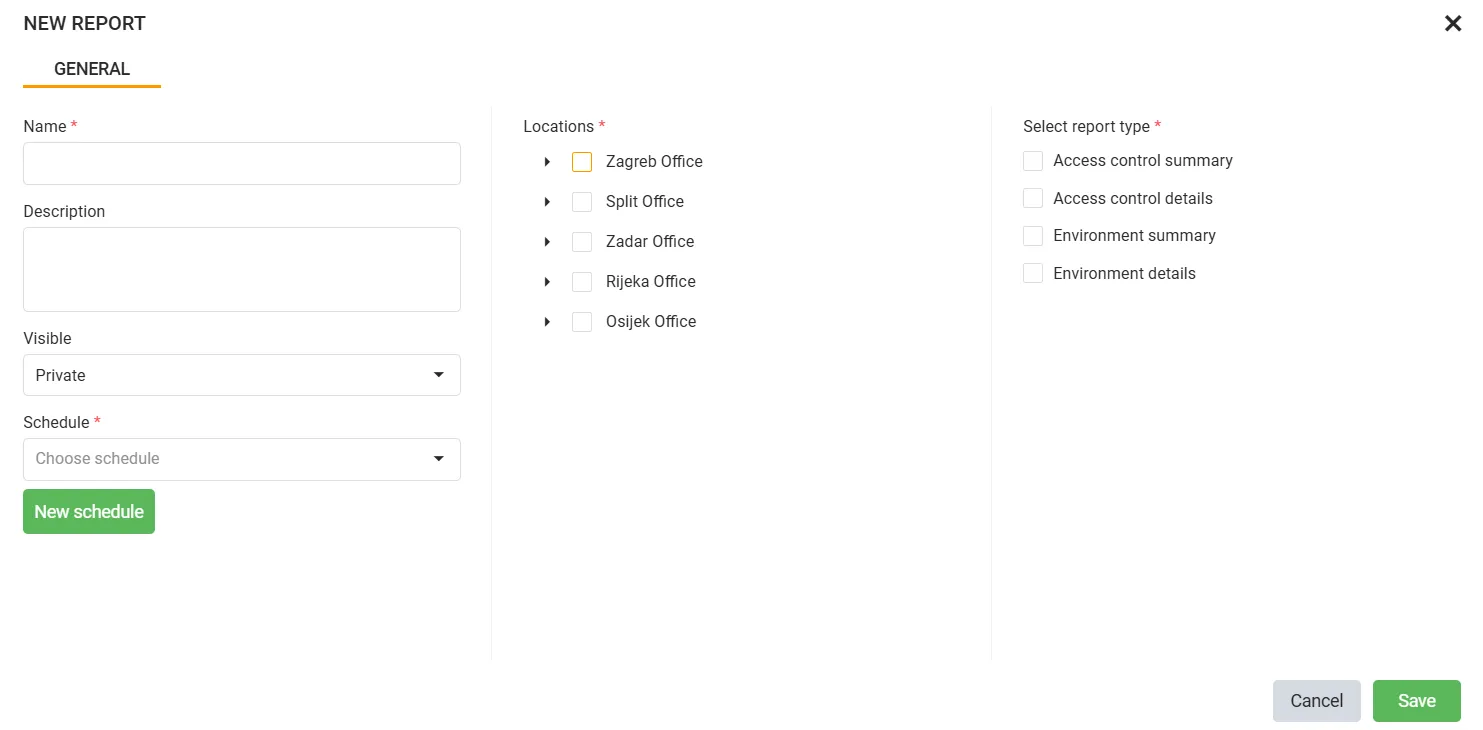Expand the Osijek Office location arrow
The height and width of the screenshot is (730, 1483).
coord(547,322)
